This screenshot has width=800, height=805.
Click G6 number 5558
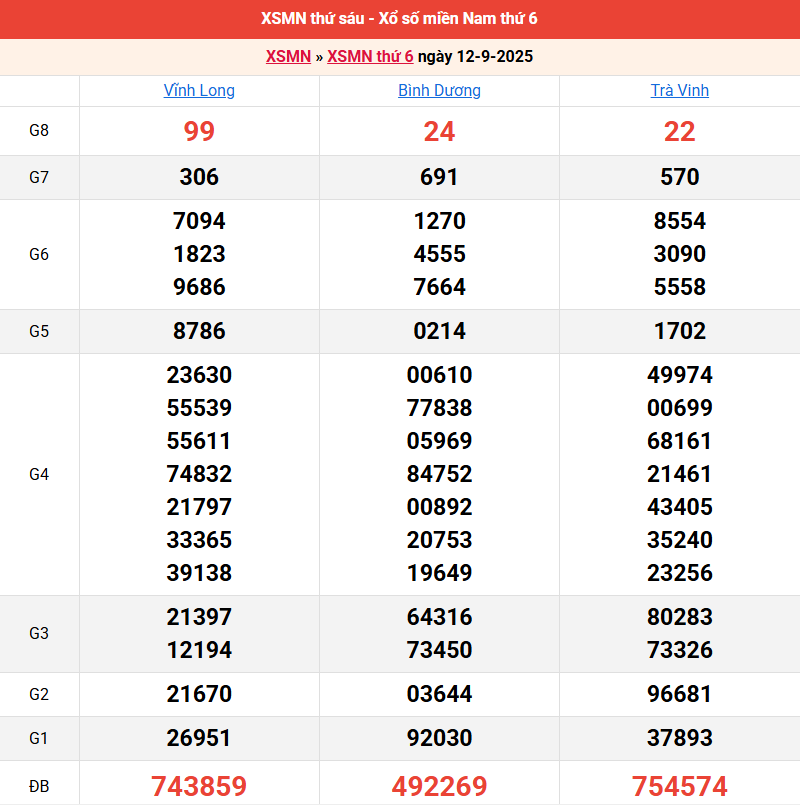[680, 287]
